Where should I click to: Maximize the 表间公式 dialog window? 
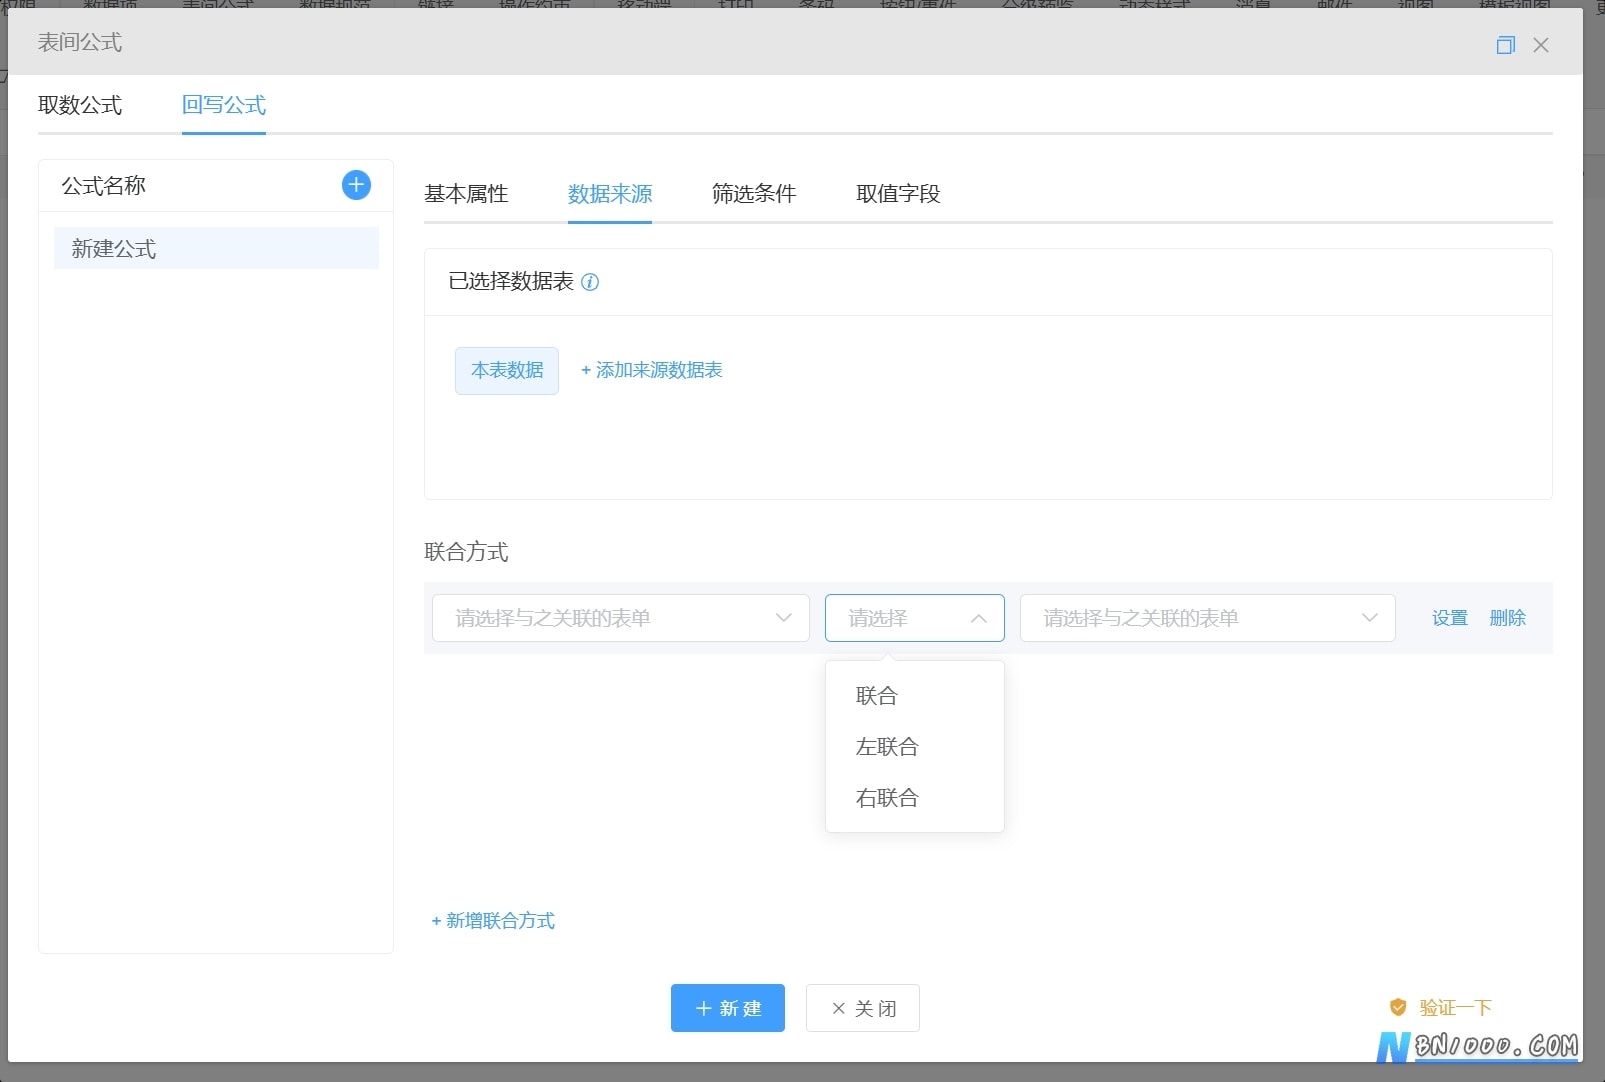[x=1505, y=45]
